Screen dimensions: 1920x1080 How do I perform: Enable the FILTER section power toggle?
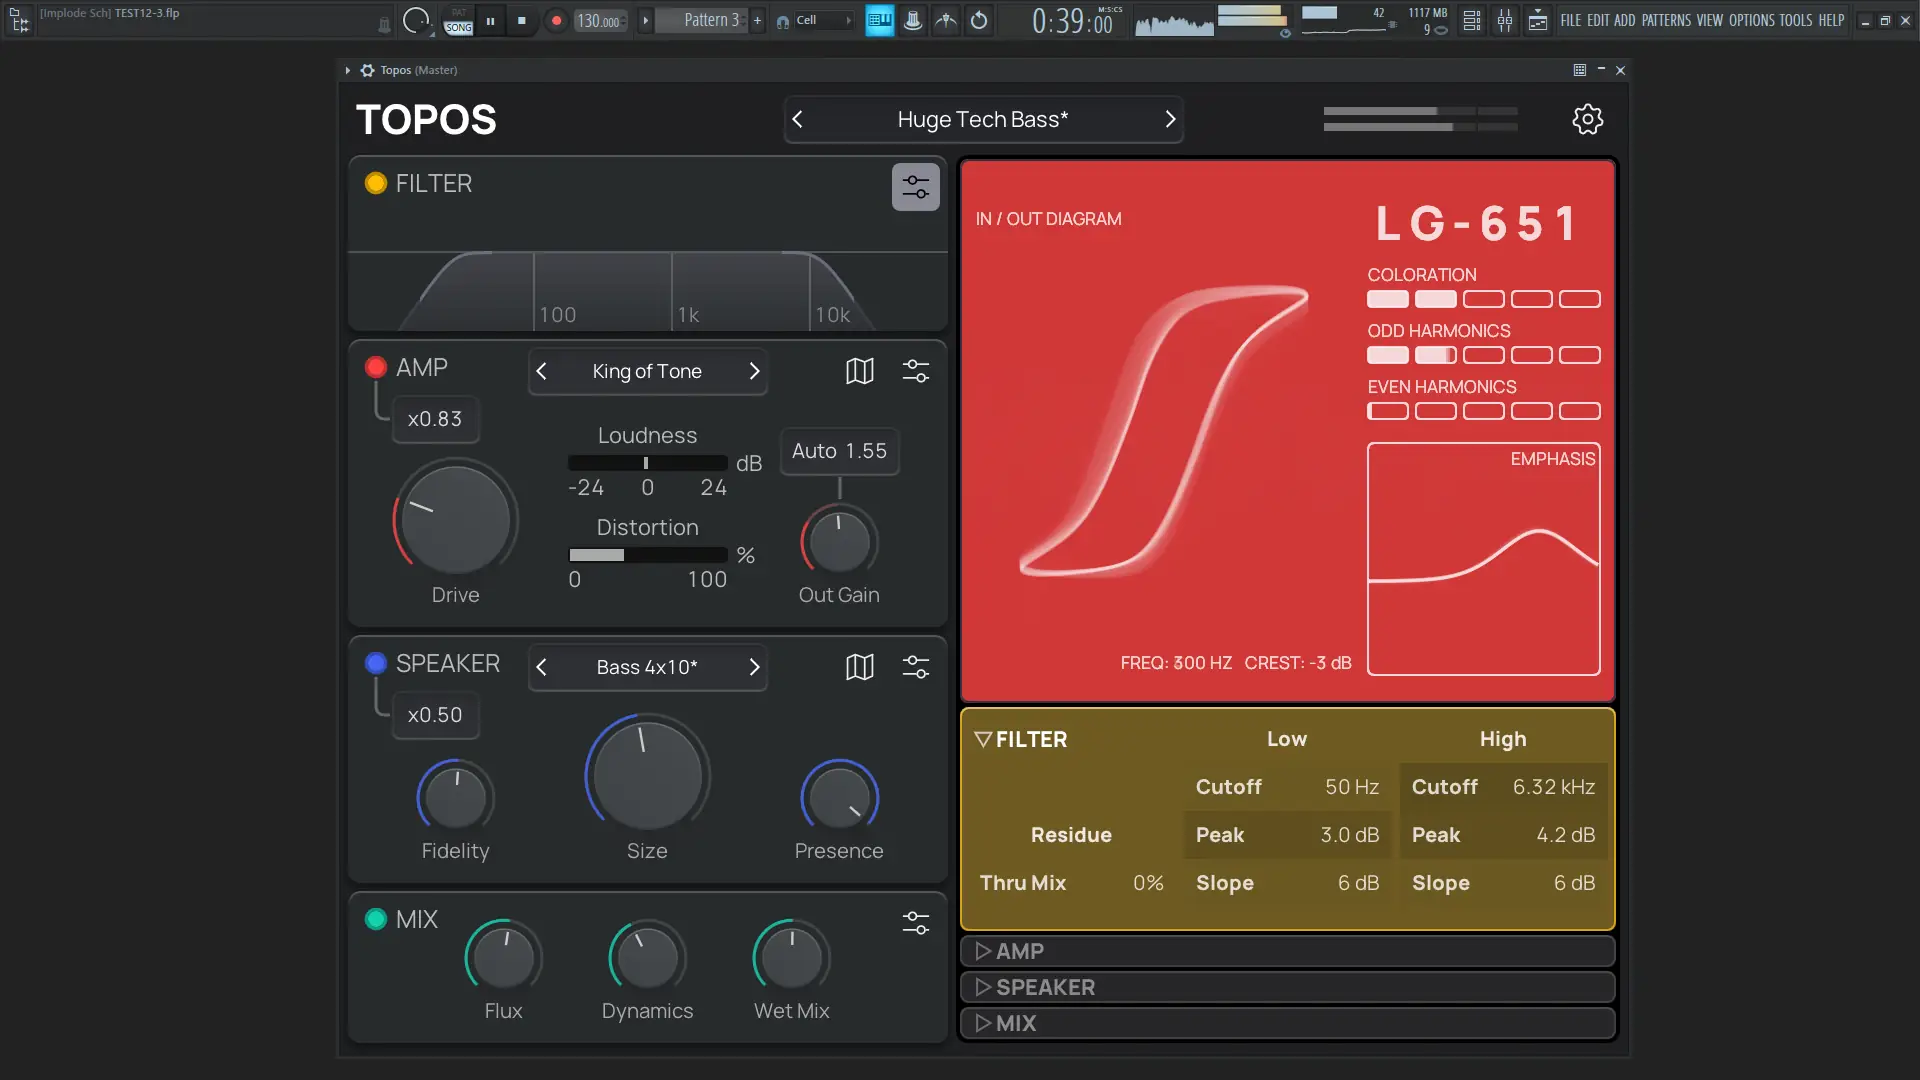coord(375,183)
